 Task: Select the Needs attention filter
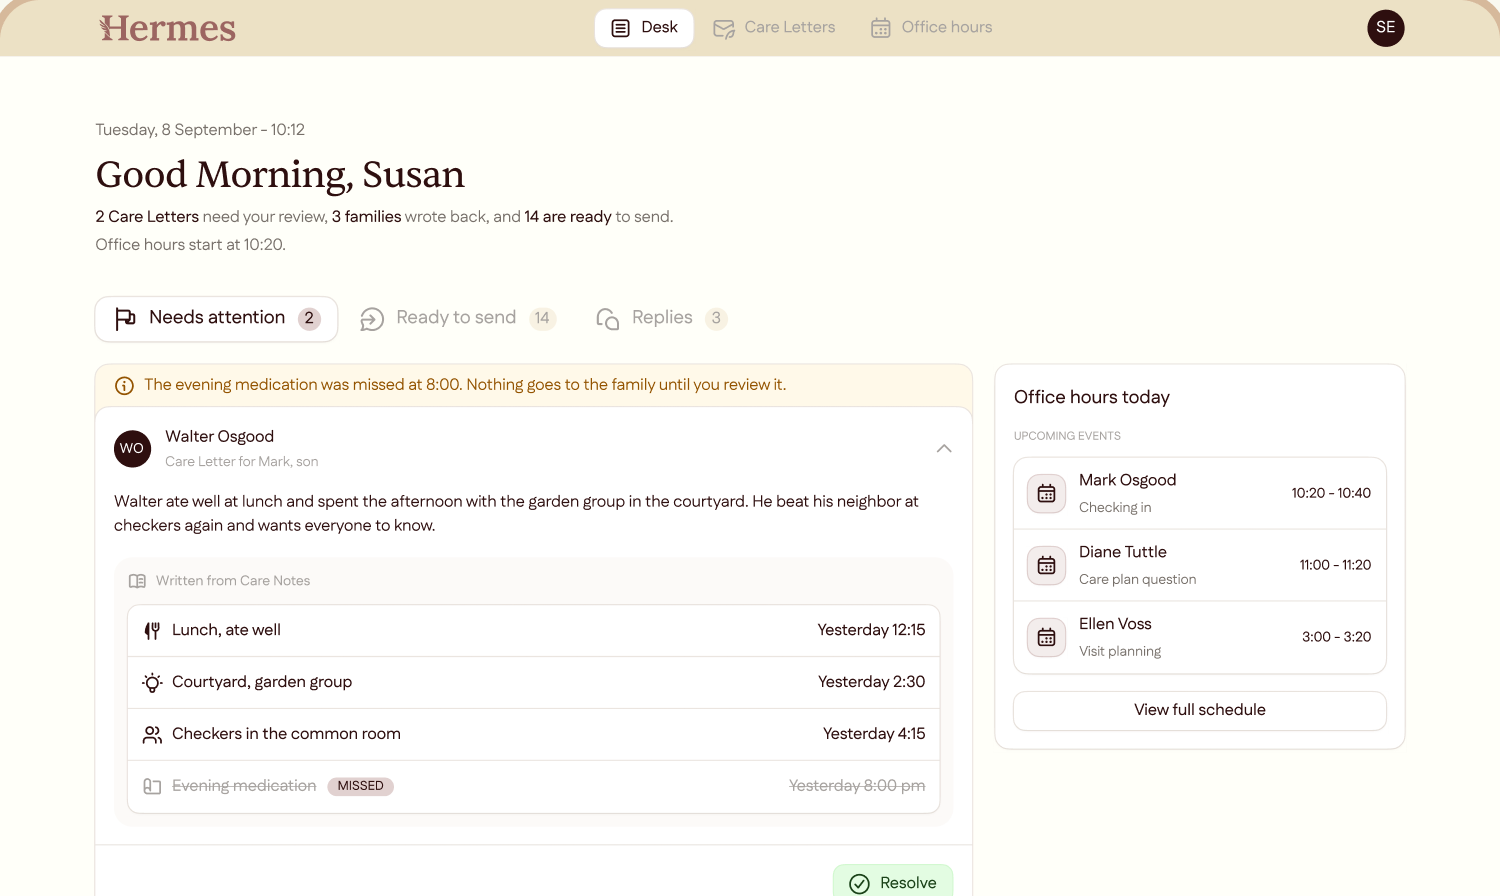coord(217,319)
